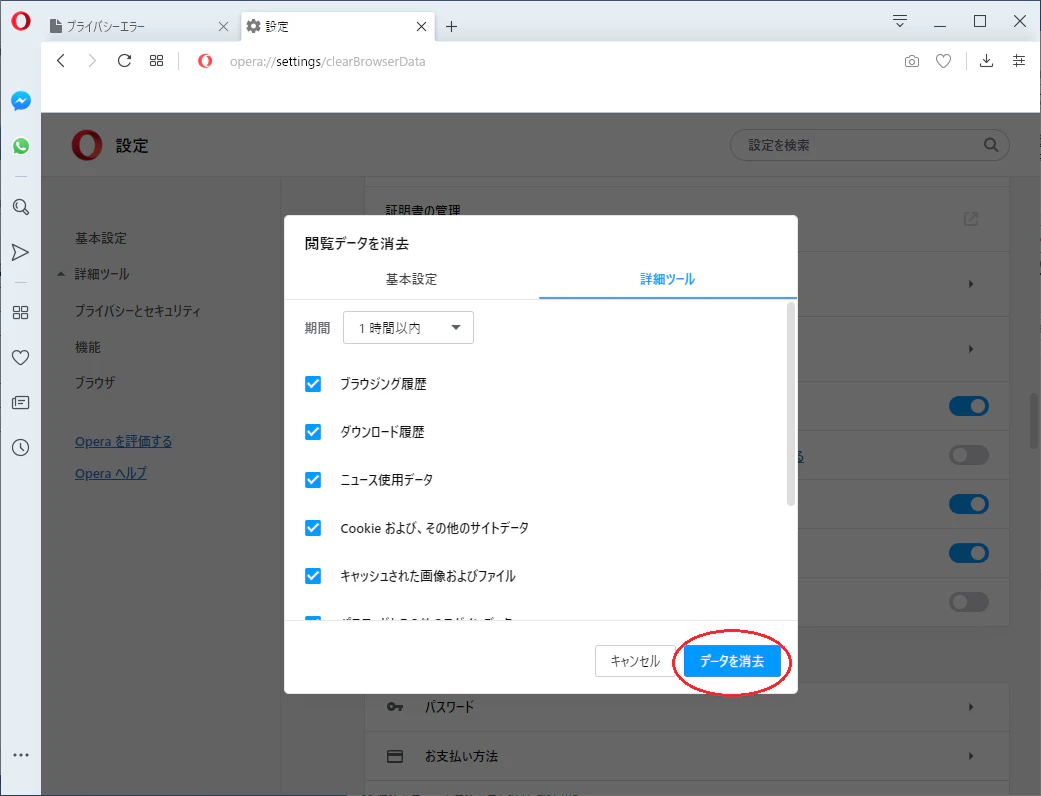Open Facebook Messenger from the sidebar

(x=21, y=100)
